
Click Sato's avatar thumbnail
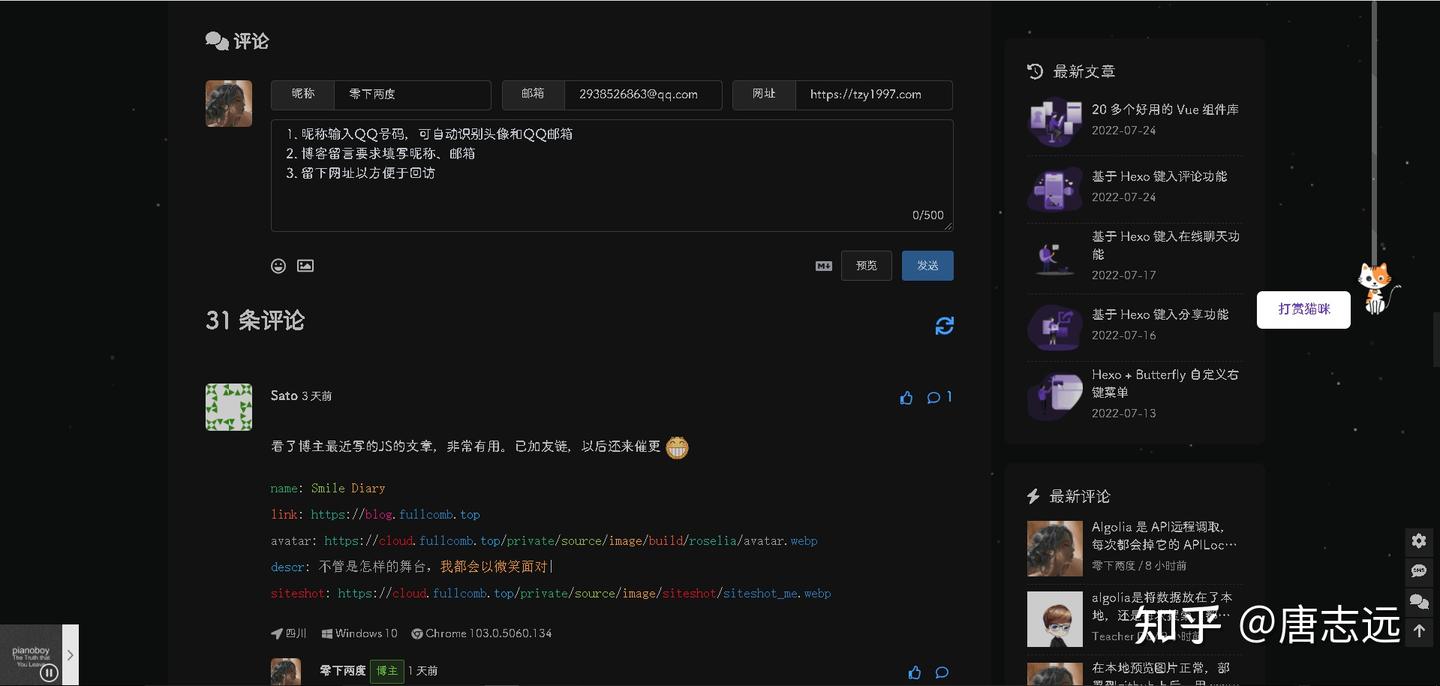point(228,406)
